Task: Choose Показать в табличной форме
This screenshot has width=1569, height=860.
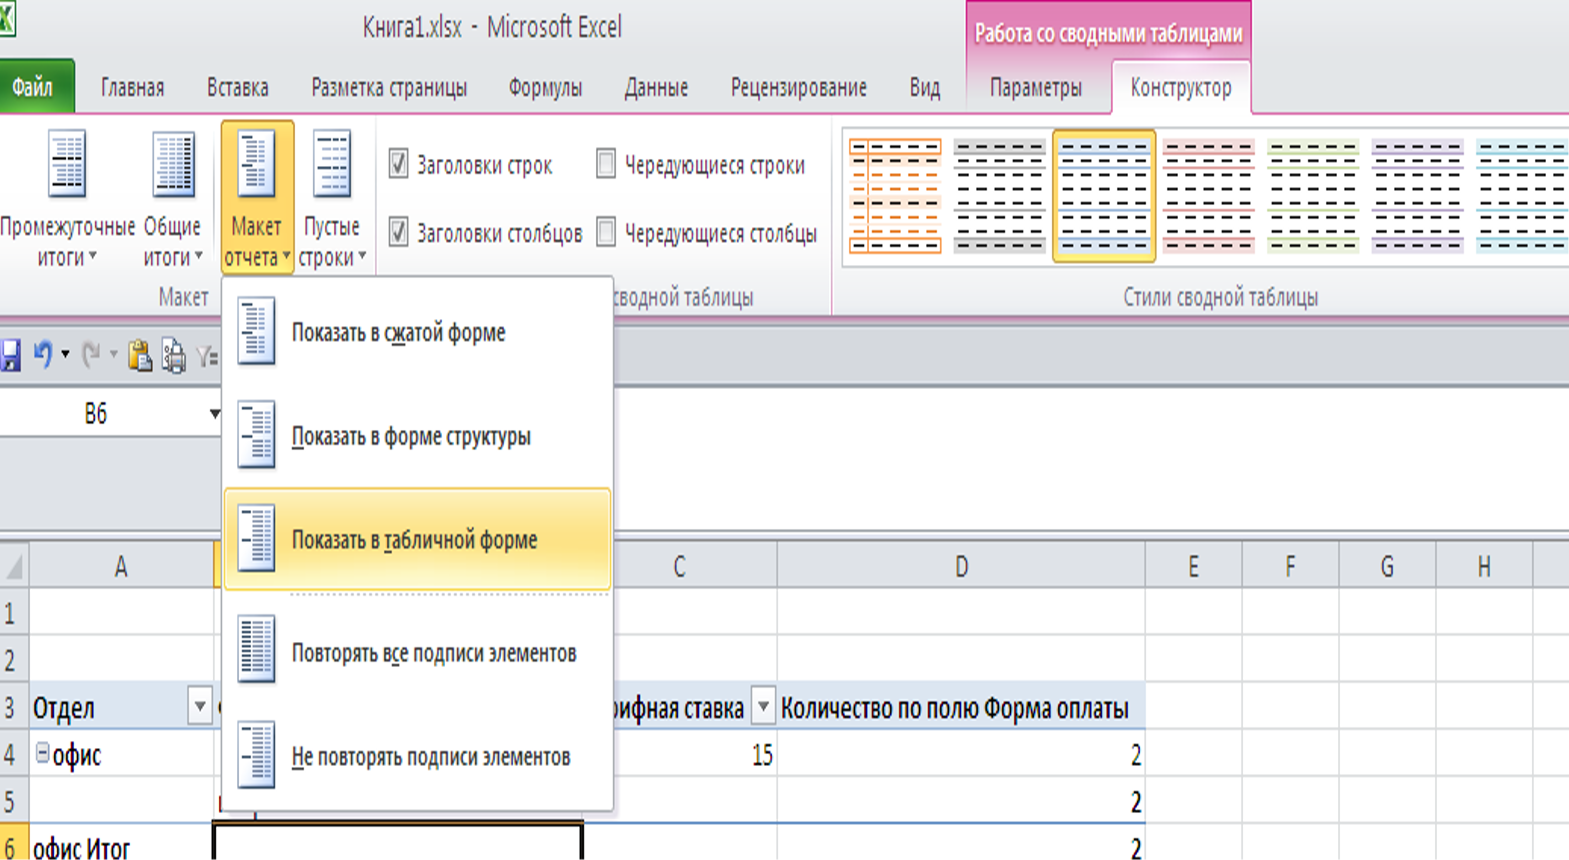Action: click(x=417, y=540)
